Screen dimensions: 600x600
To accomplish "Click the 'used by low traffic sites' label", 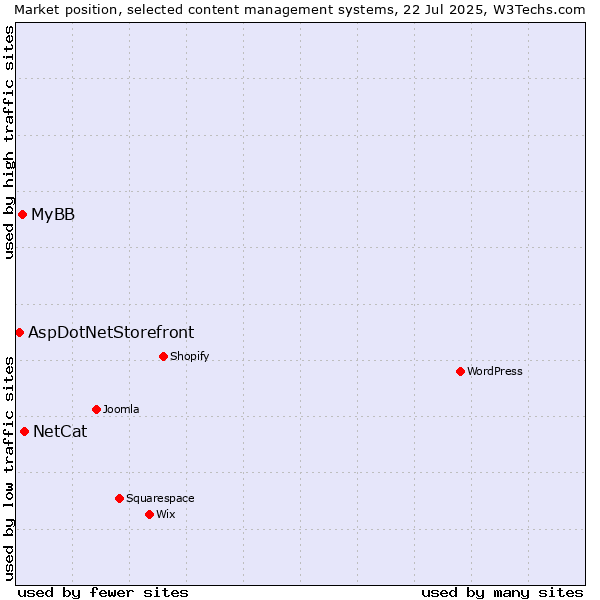I will point(9,469).
